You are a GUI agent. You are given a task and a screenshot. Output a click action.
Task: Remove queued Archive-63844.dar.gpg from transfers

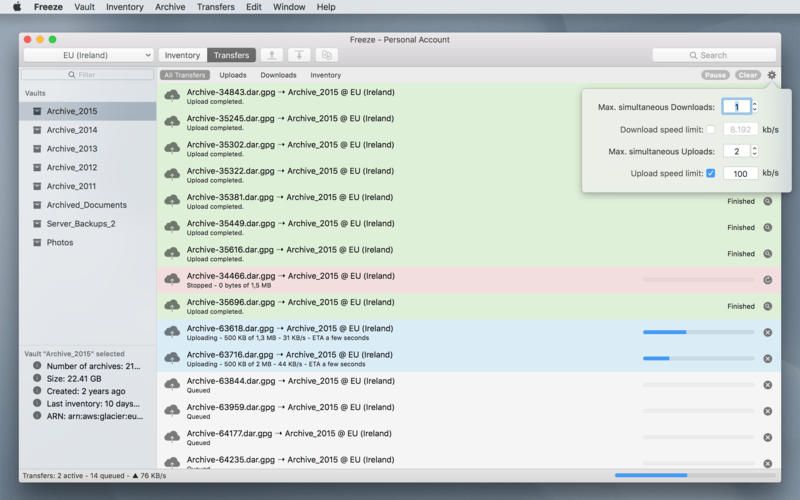pyautogui.click(x=768, y=385)
